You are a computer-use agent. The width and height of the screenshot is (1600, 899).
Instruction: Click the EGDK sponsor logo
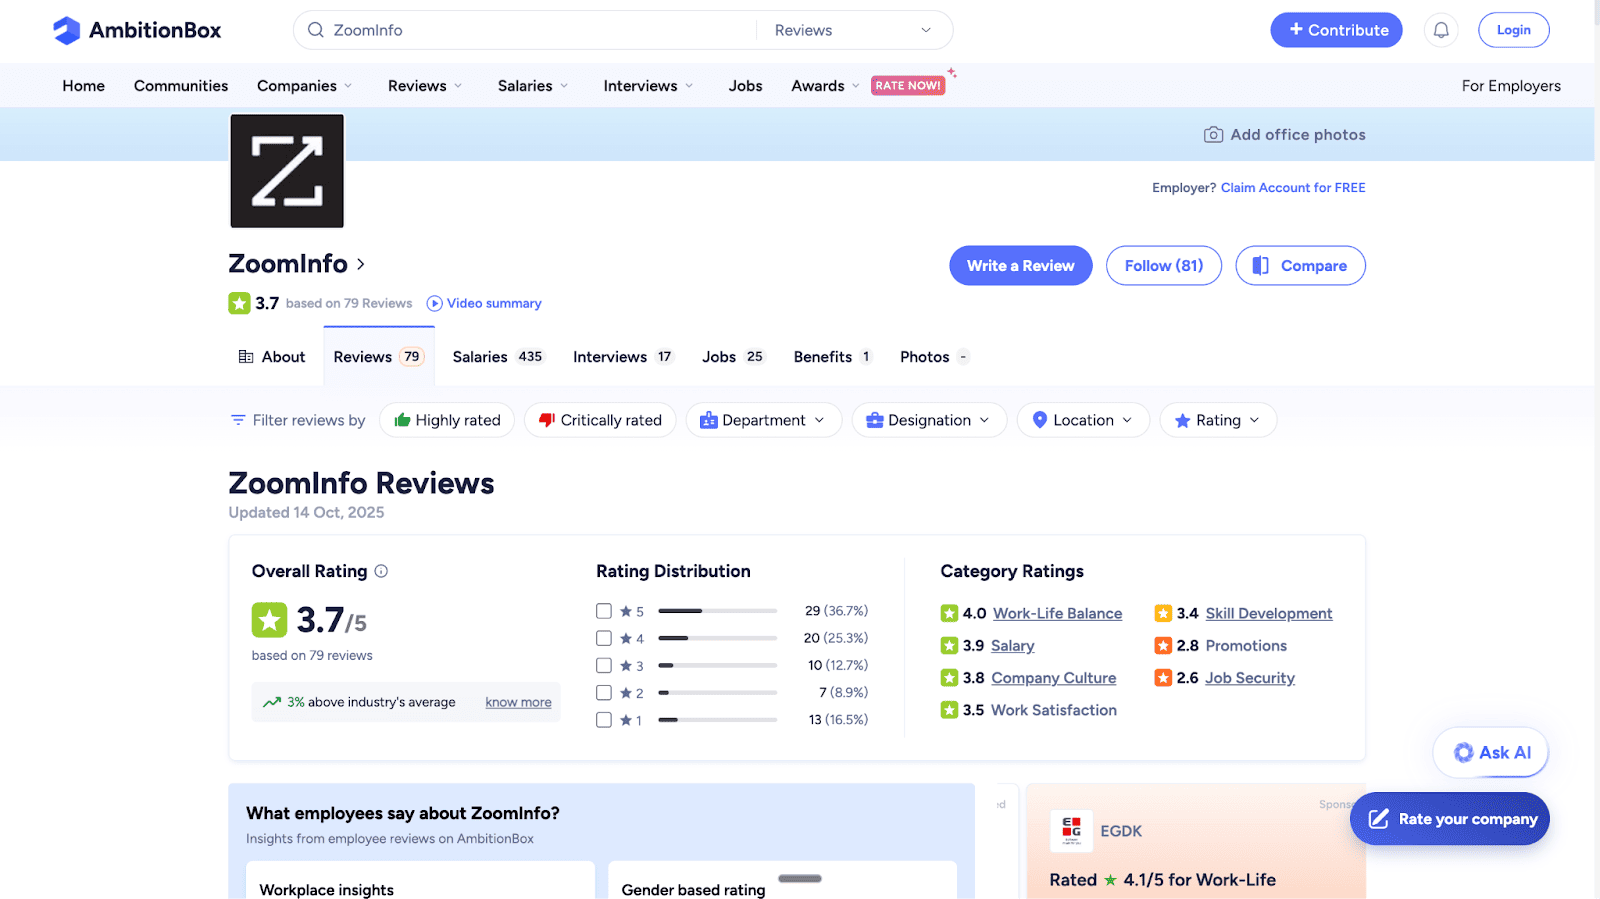[1071, 831]
